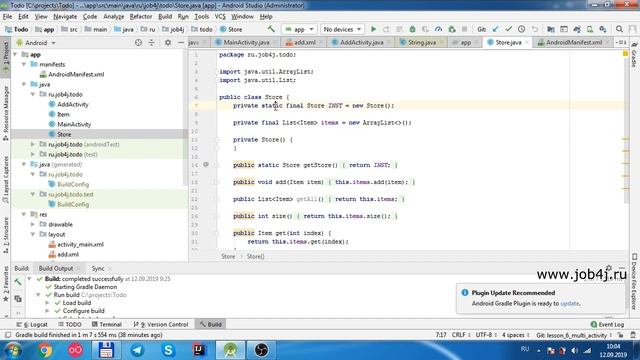Click the collapse-all icon in Project panel

pyautogui.click(x=151, y=42)
